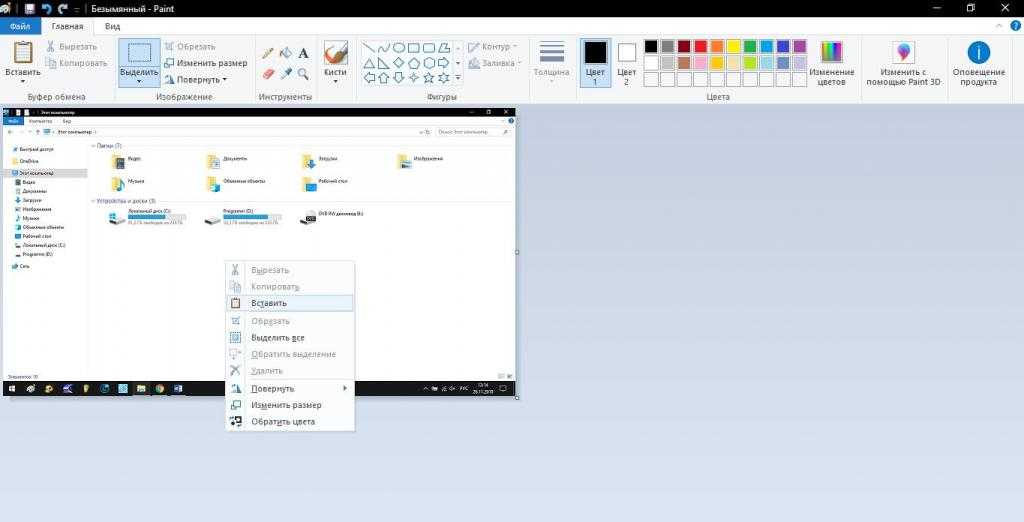Click the Изменение цветов button
This screenshot has height=522, width=1024.
point(831,62)
